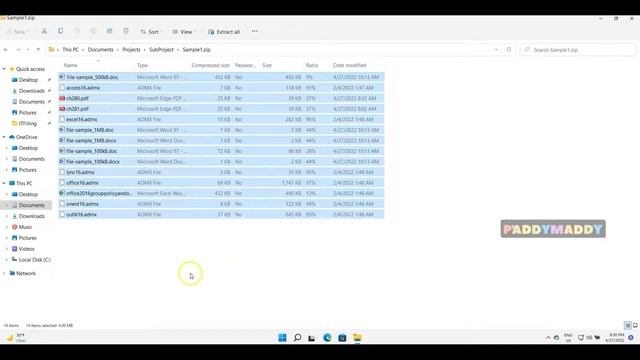Screen dimensions: 640x360
Task: Select outlk16.admx file
Action: [x=221, y=215]
